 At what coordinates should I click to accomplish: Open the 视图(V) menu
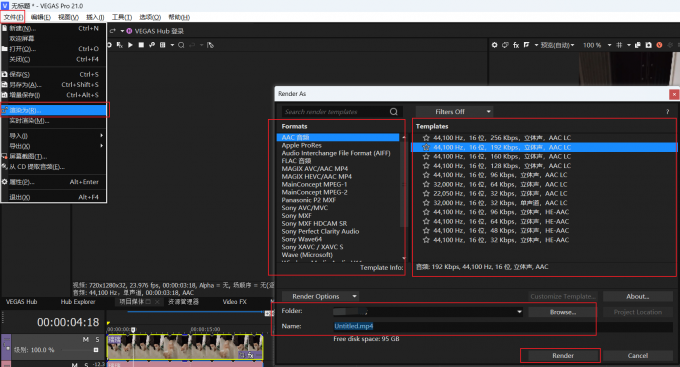click(68, 17)
